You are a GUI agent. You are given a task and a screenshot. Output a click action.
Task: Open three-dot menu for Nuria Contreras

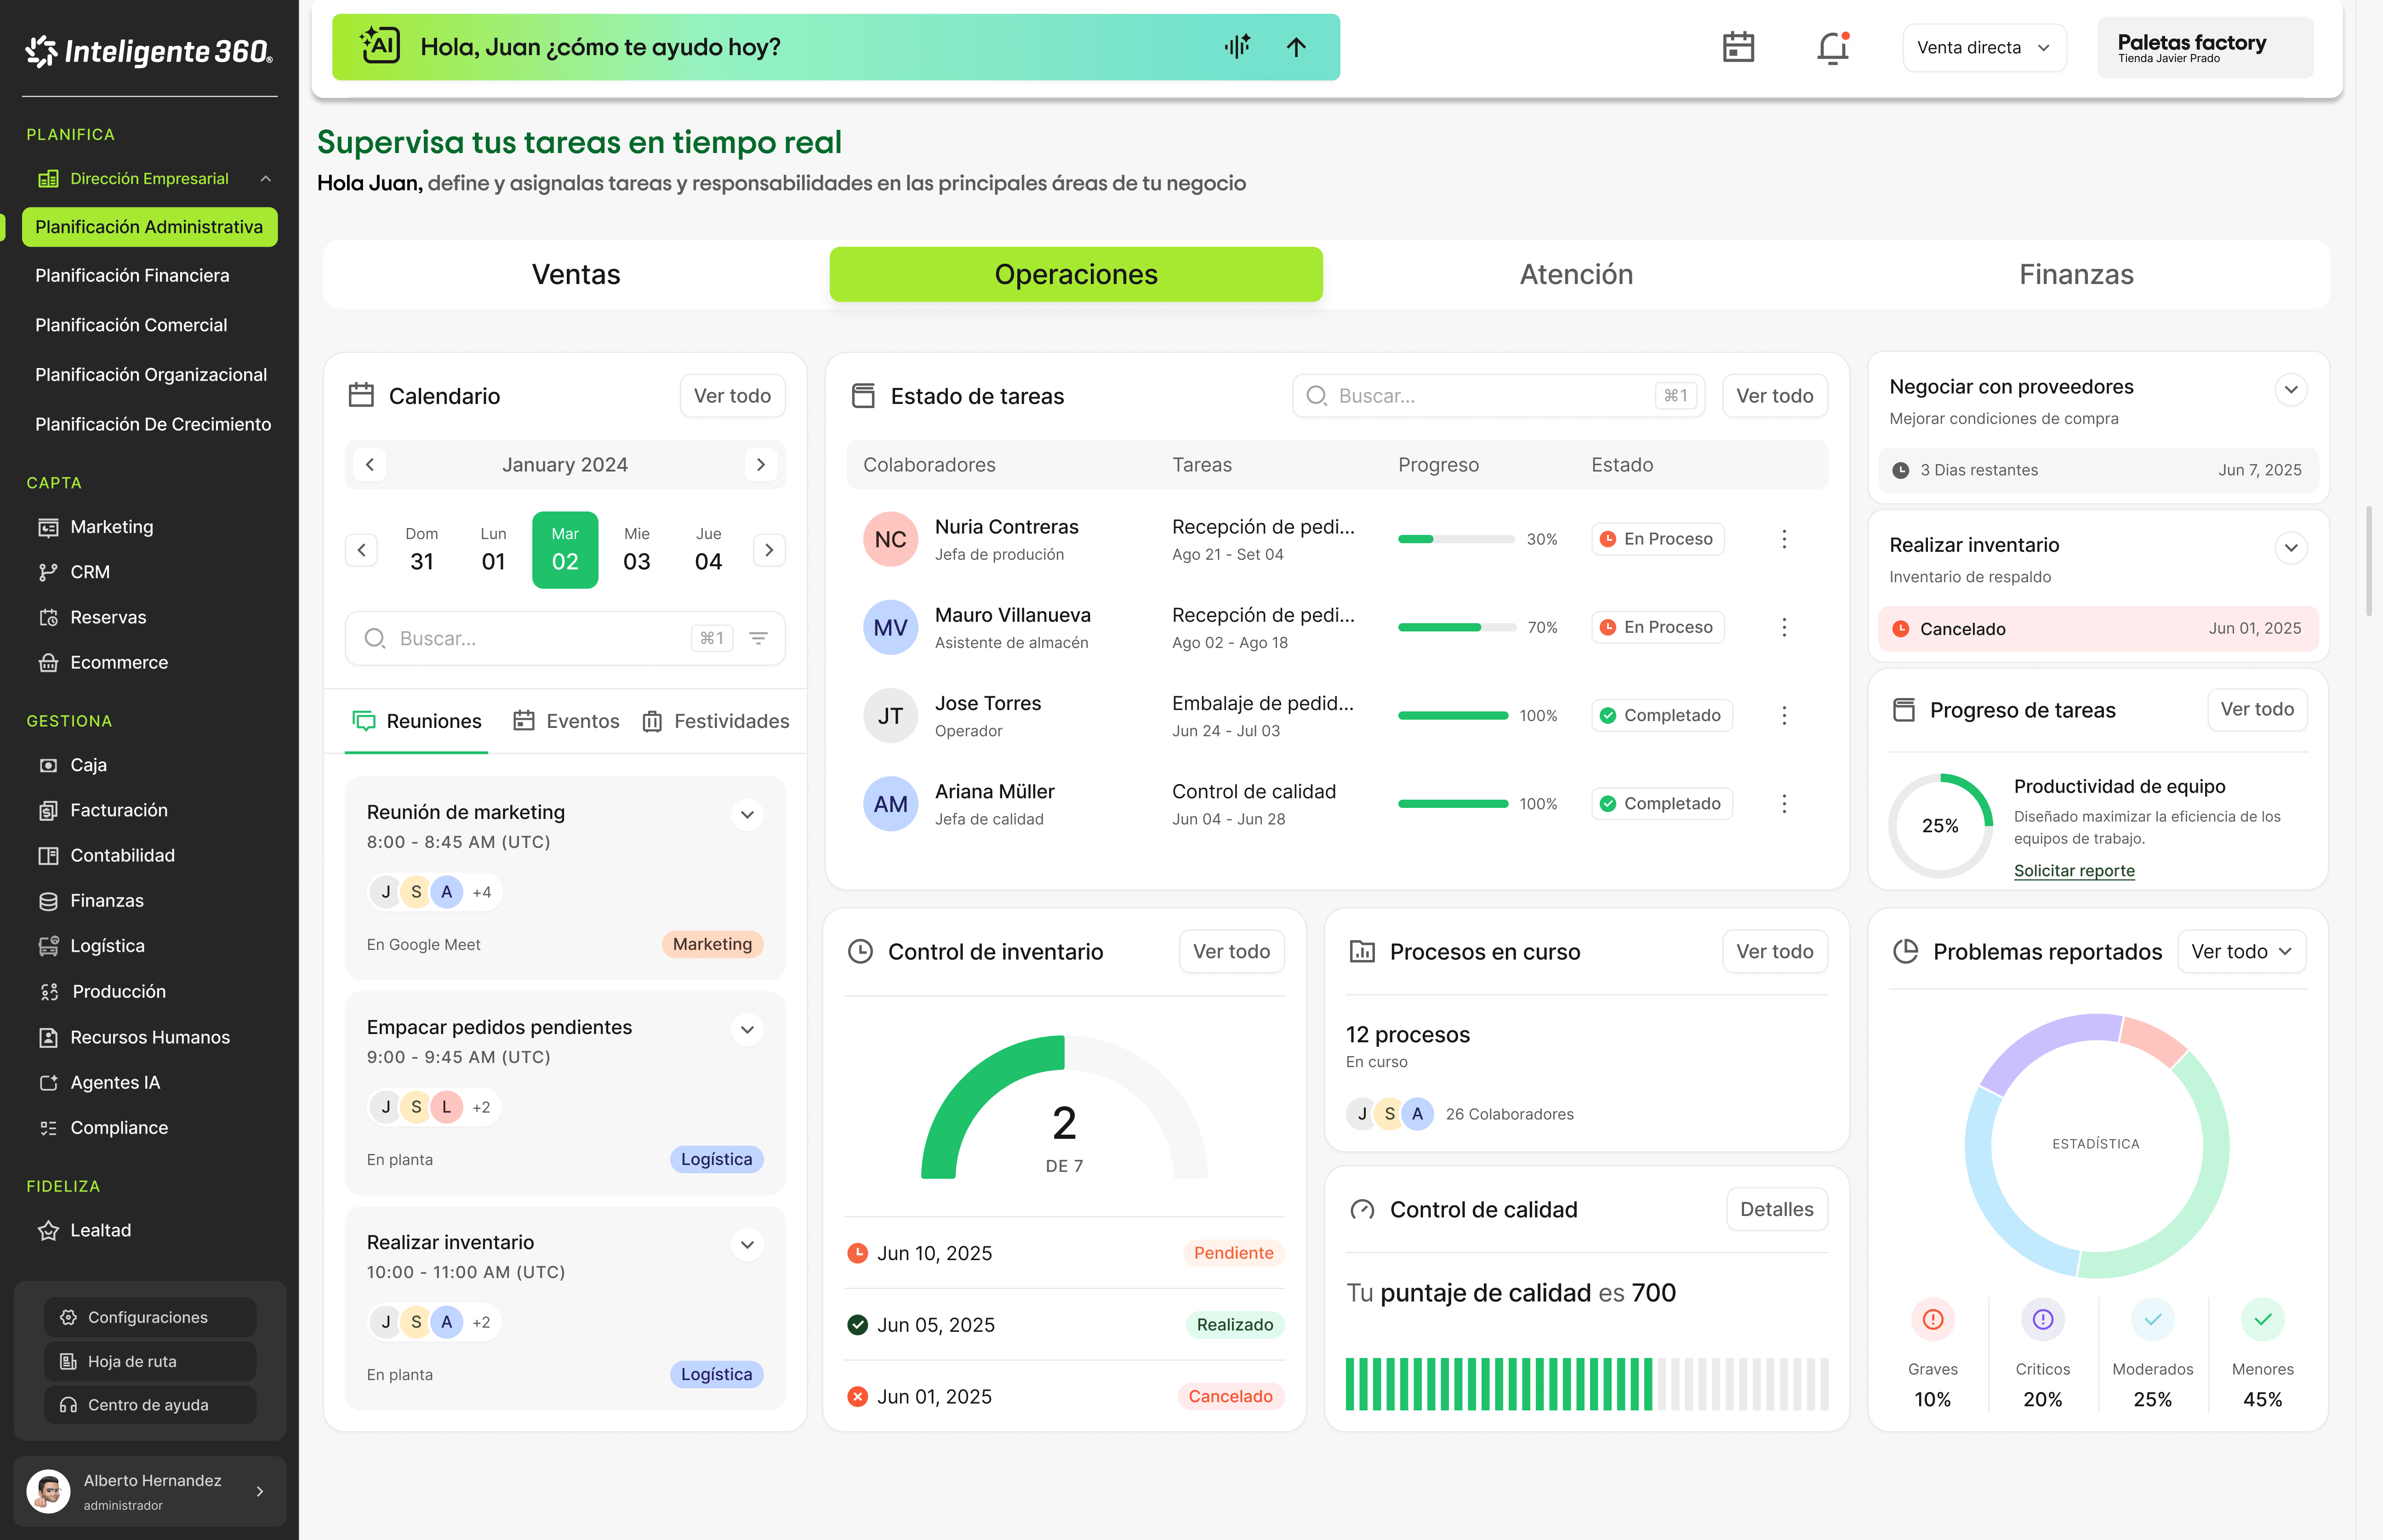1784,539
